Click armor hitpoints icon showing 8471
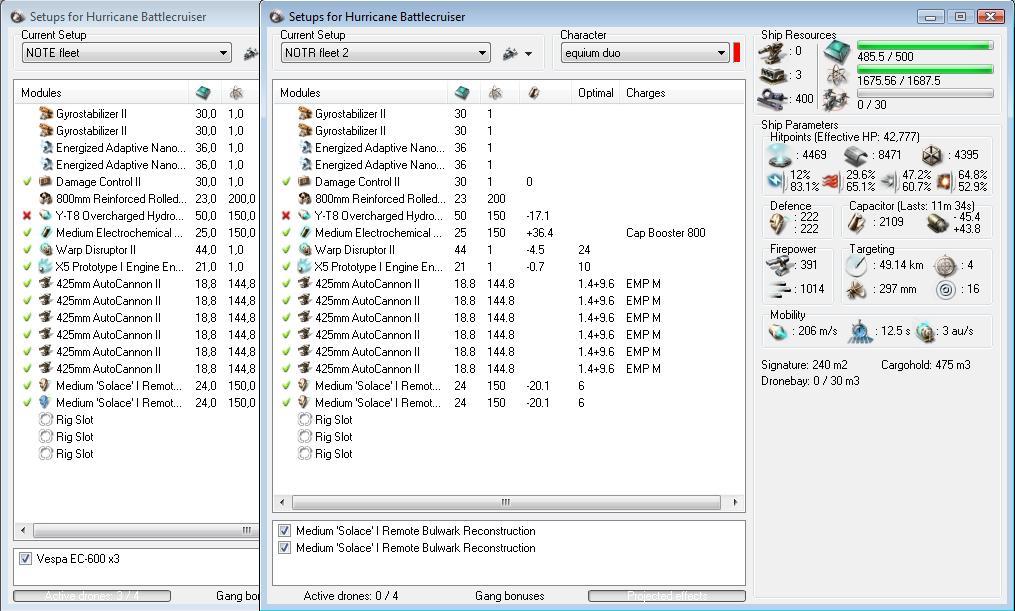 [x=856, y=155]
